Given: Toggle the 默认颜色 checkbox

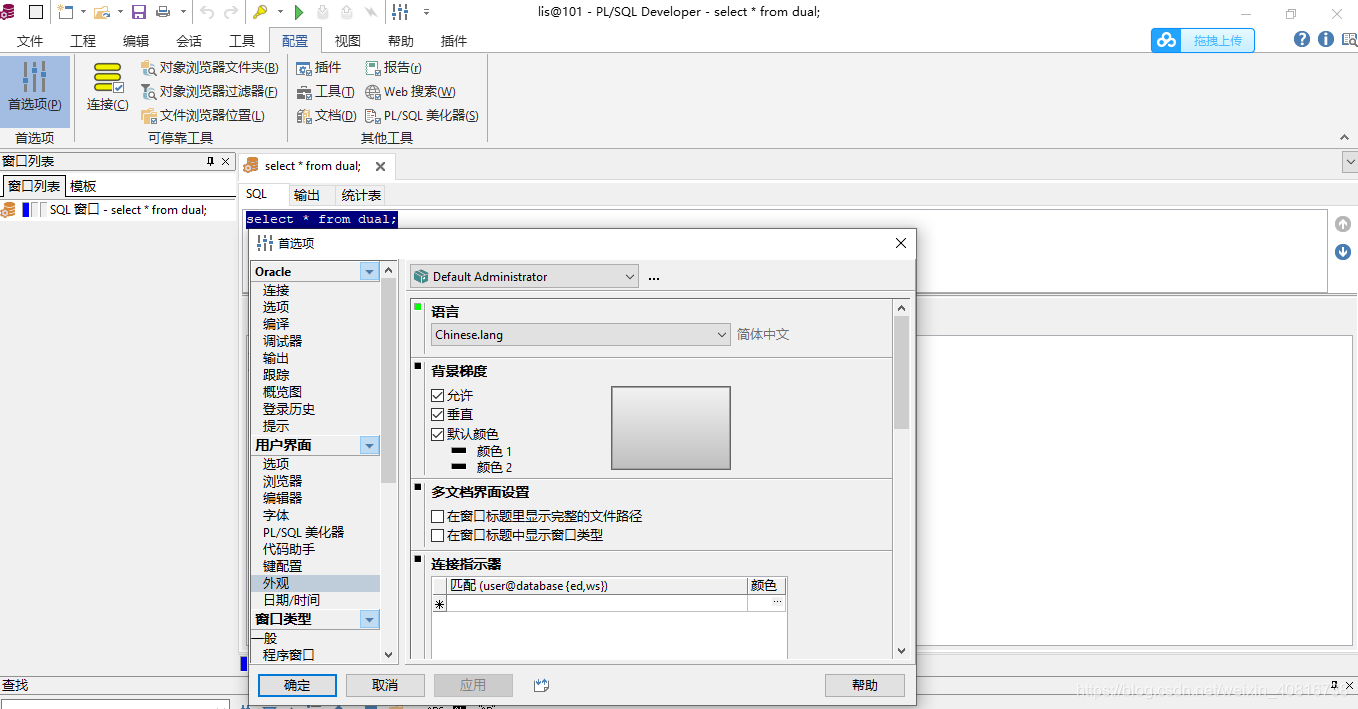Looking at the screenshot, I should pyautogui.click(x=438, y=434).
